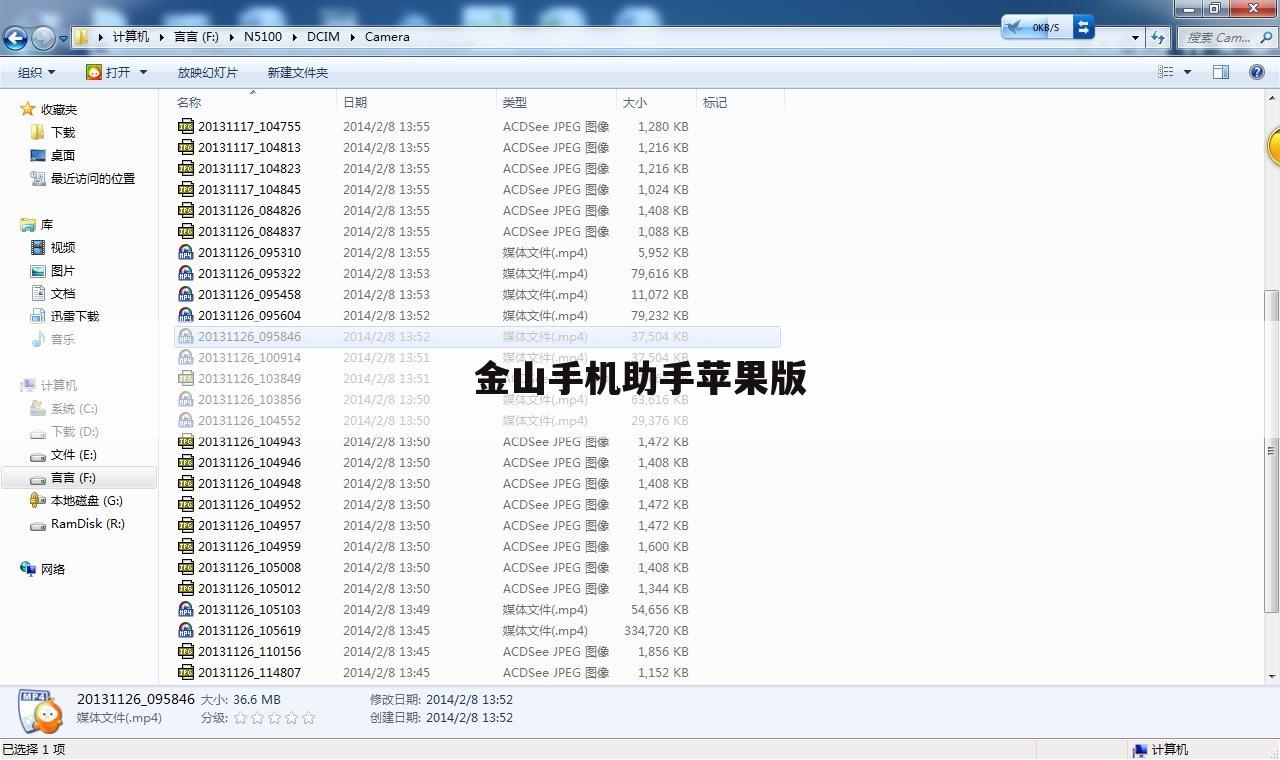Open the 图片 library
Viewport: 1280px width, 760px height.
63,270
